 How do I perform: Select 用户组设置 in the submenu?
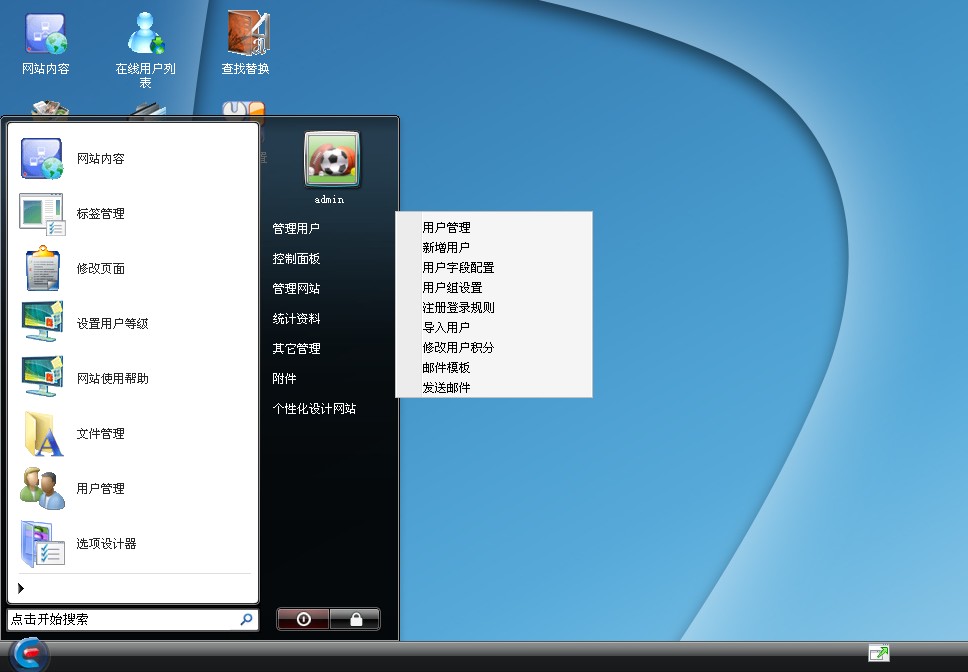tap(452, 288)
